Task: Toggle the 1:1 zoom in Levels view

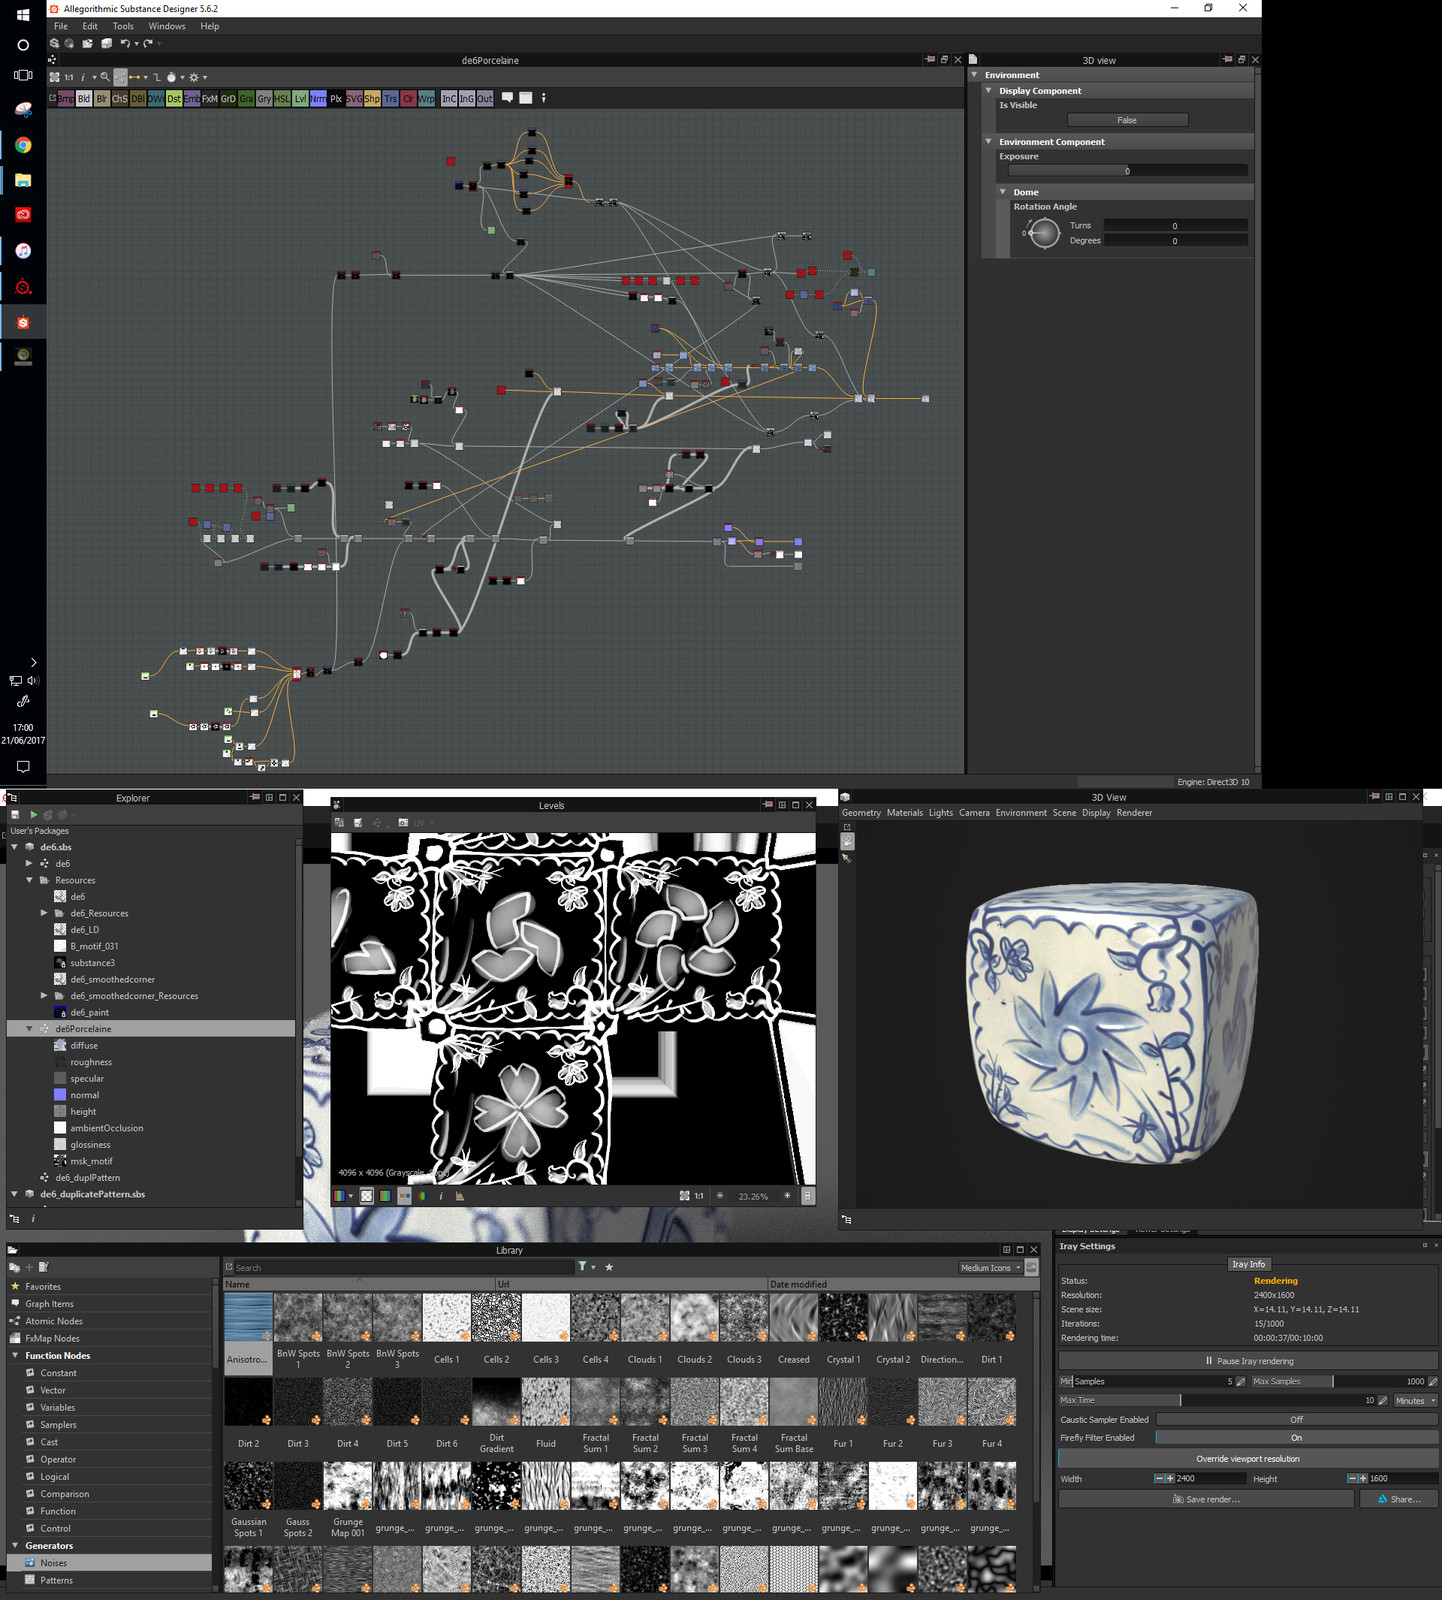Action: [698, 1196]
